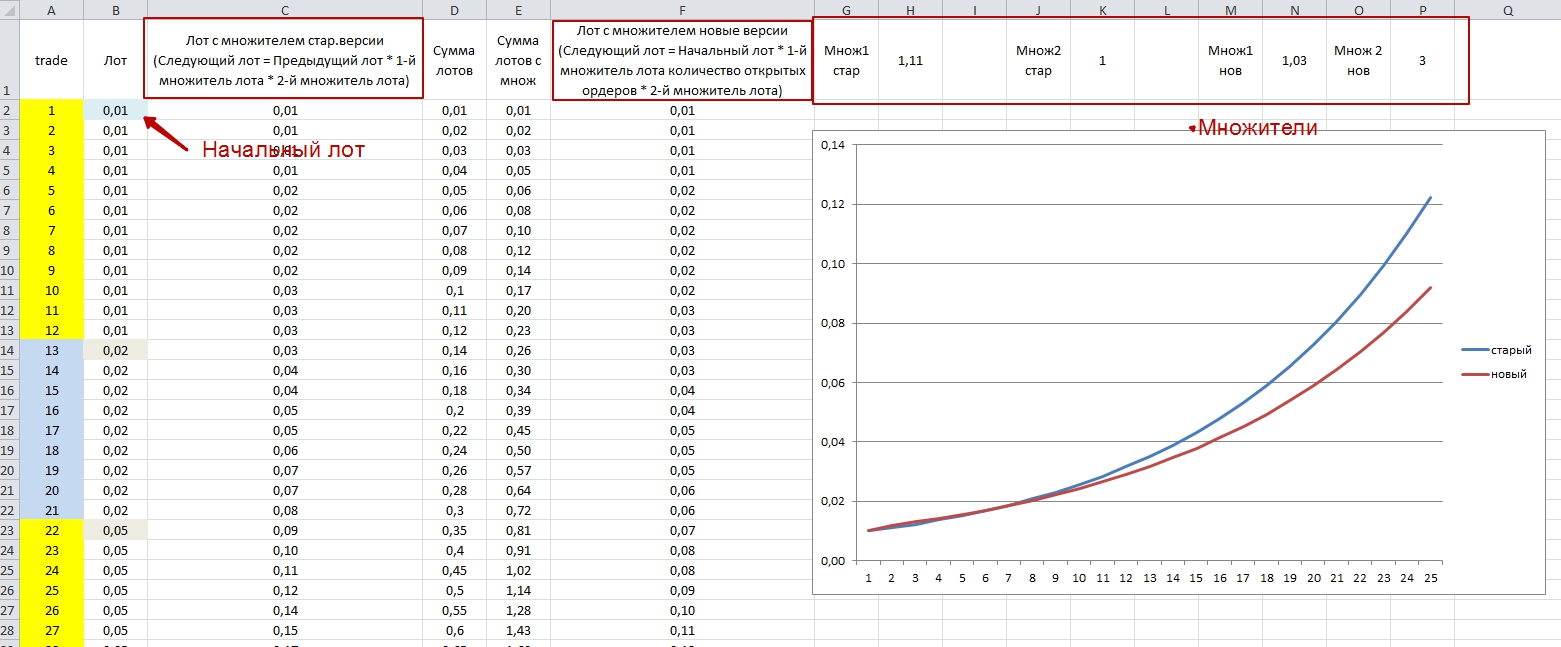
Task: Select cell E20 showing 0,57
Action: [x=518, y=470]
